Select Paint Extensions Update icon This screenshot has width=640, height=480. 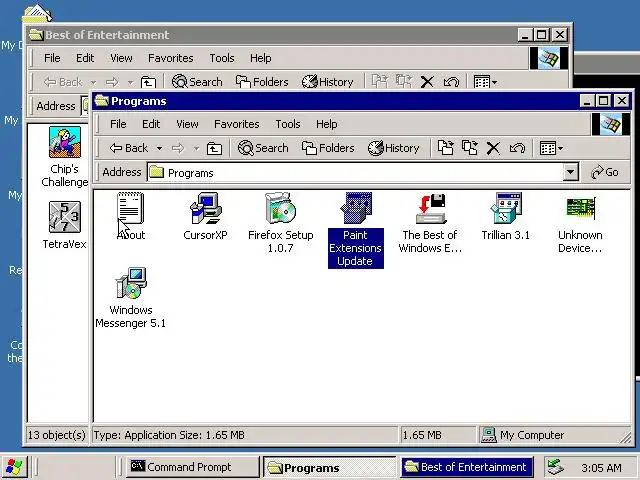click(x=356, y=208)
